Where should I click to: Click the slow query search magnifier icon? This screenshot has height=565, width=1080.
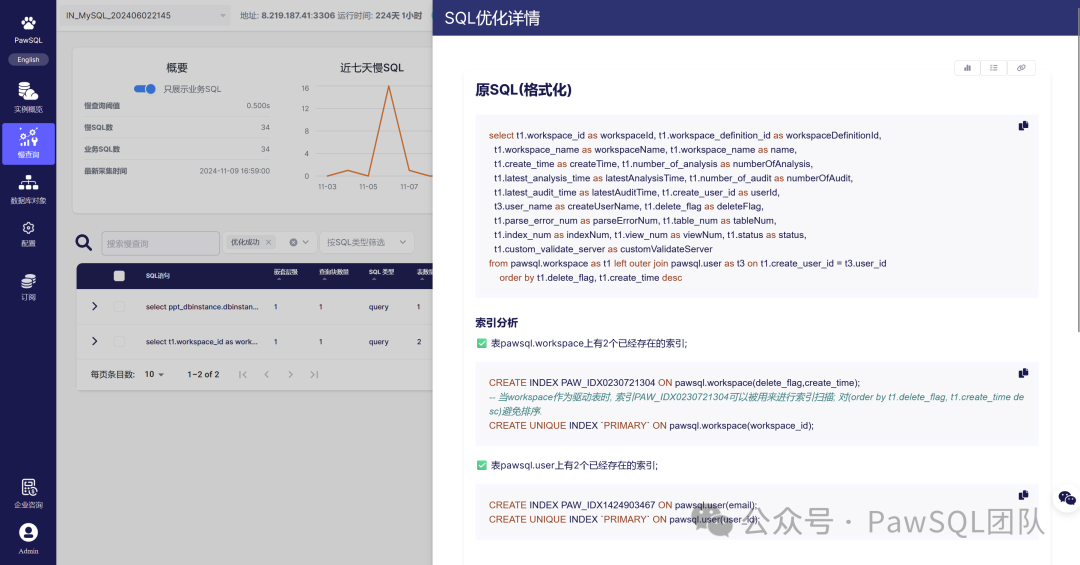[83, 243]
